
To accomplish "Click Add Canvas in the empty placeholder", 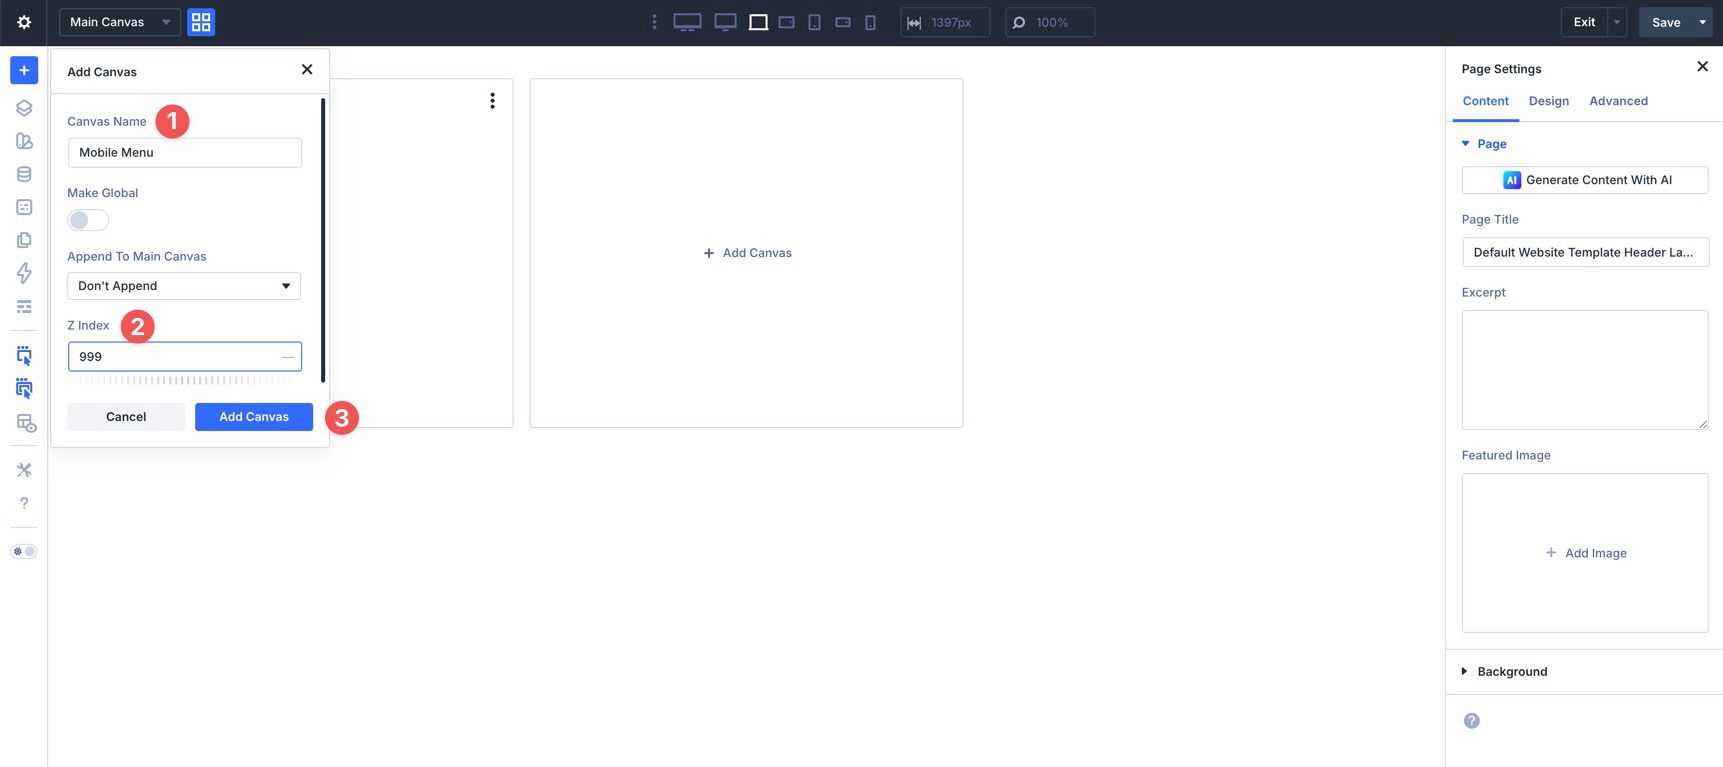I will [747, 253].
